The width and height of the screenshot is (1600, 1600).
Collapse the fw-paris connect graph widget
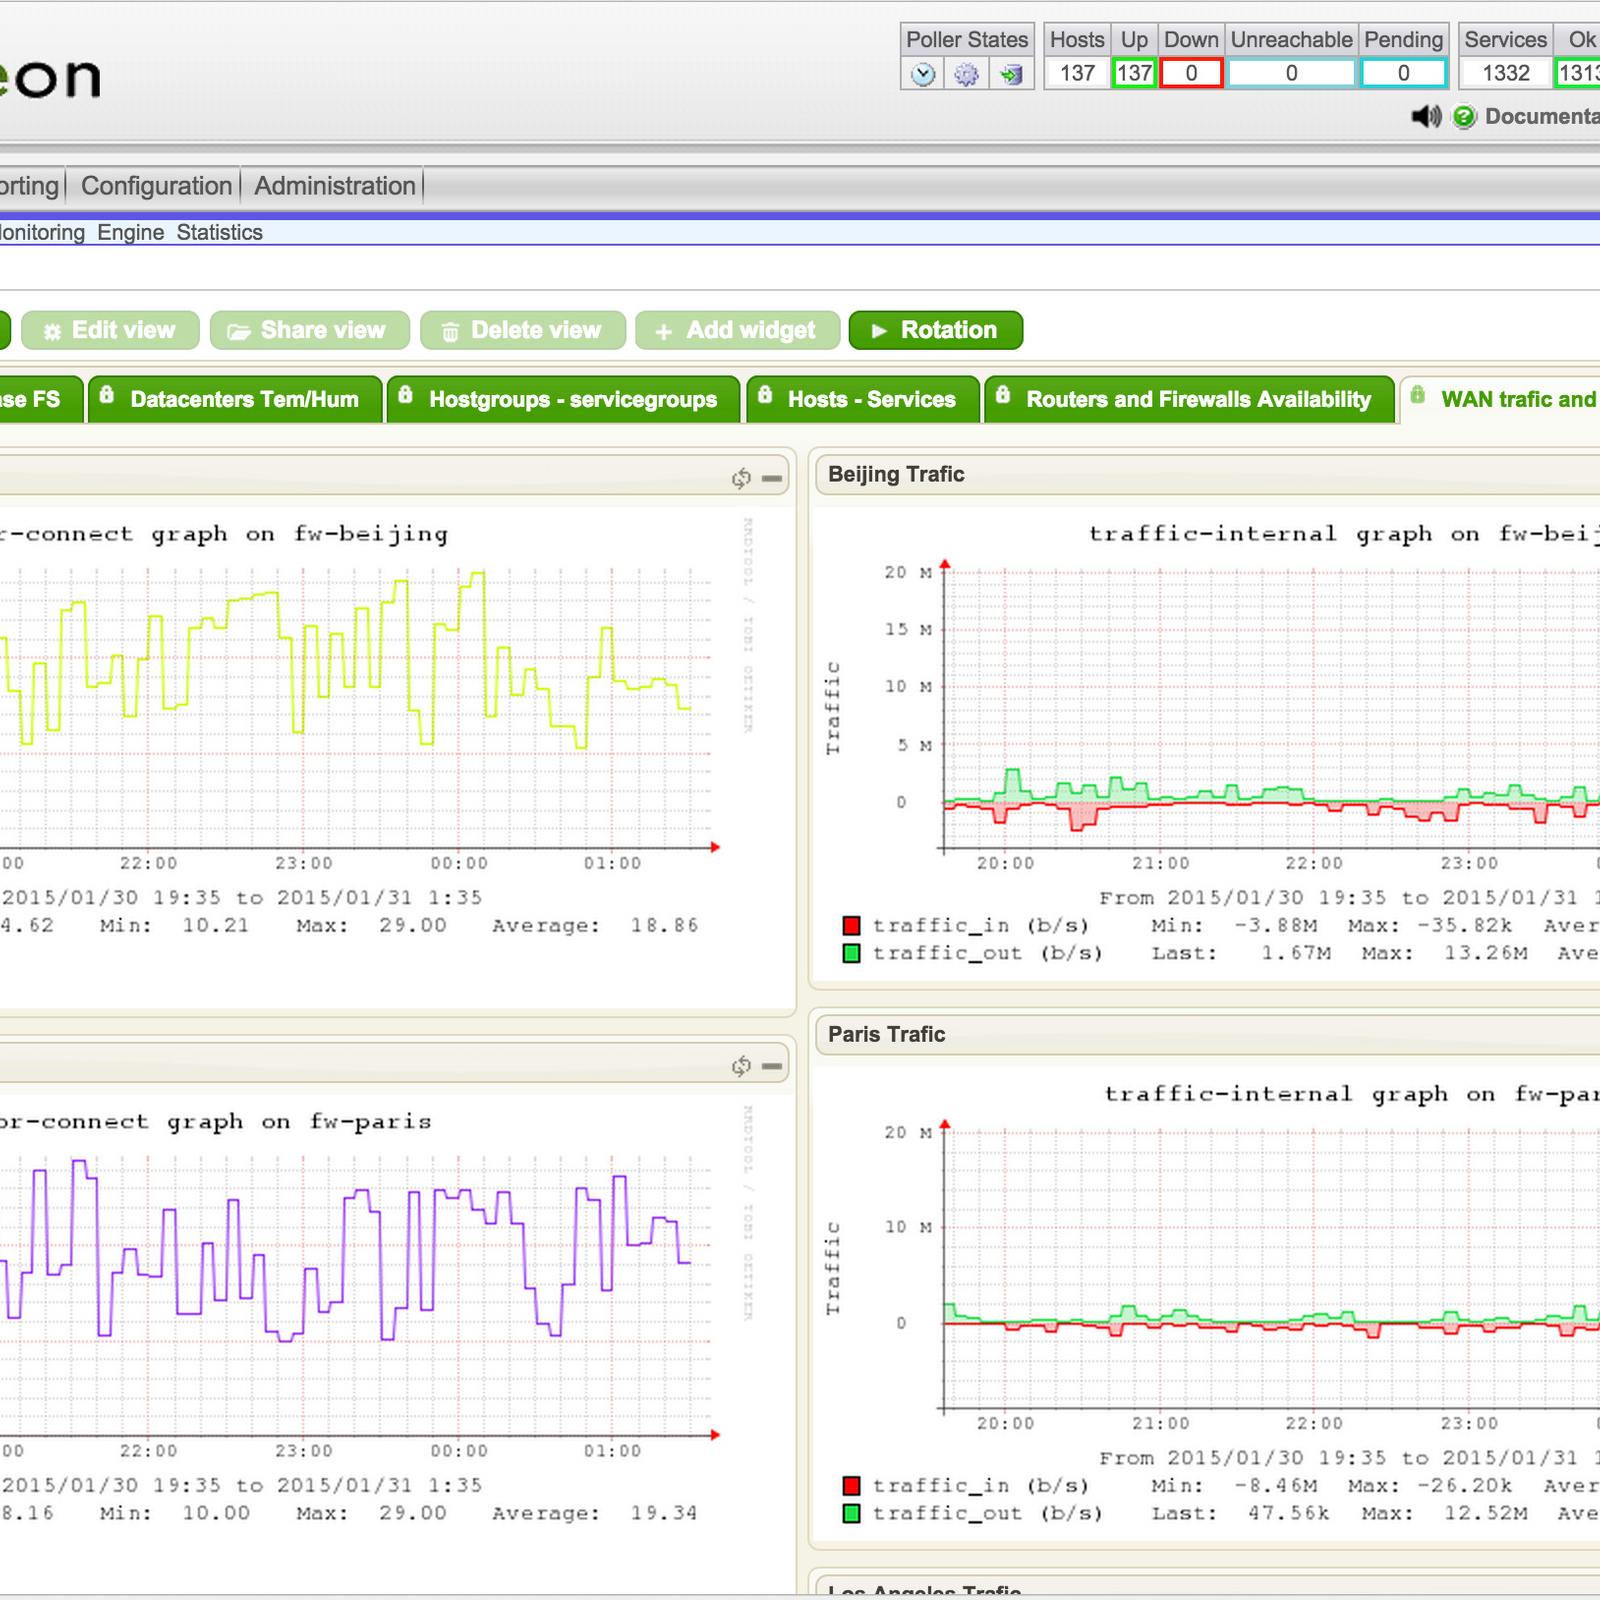772,1066
